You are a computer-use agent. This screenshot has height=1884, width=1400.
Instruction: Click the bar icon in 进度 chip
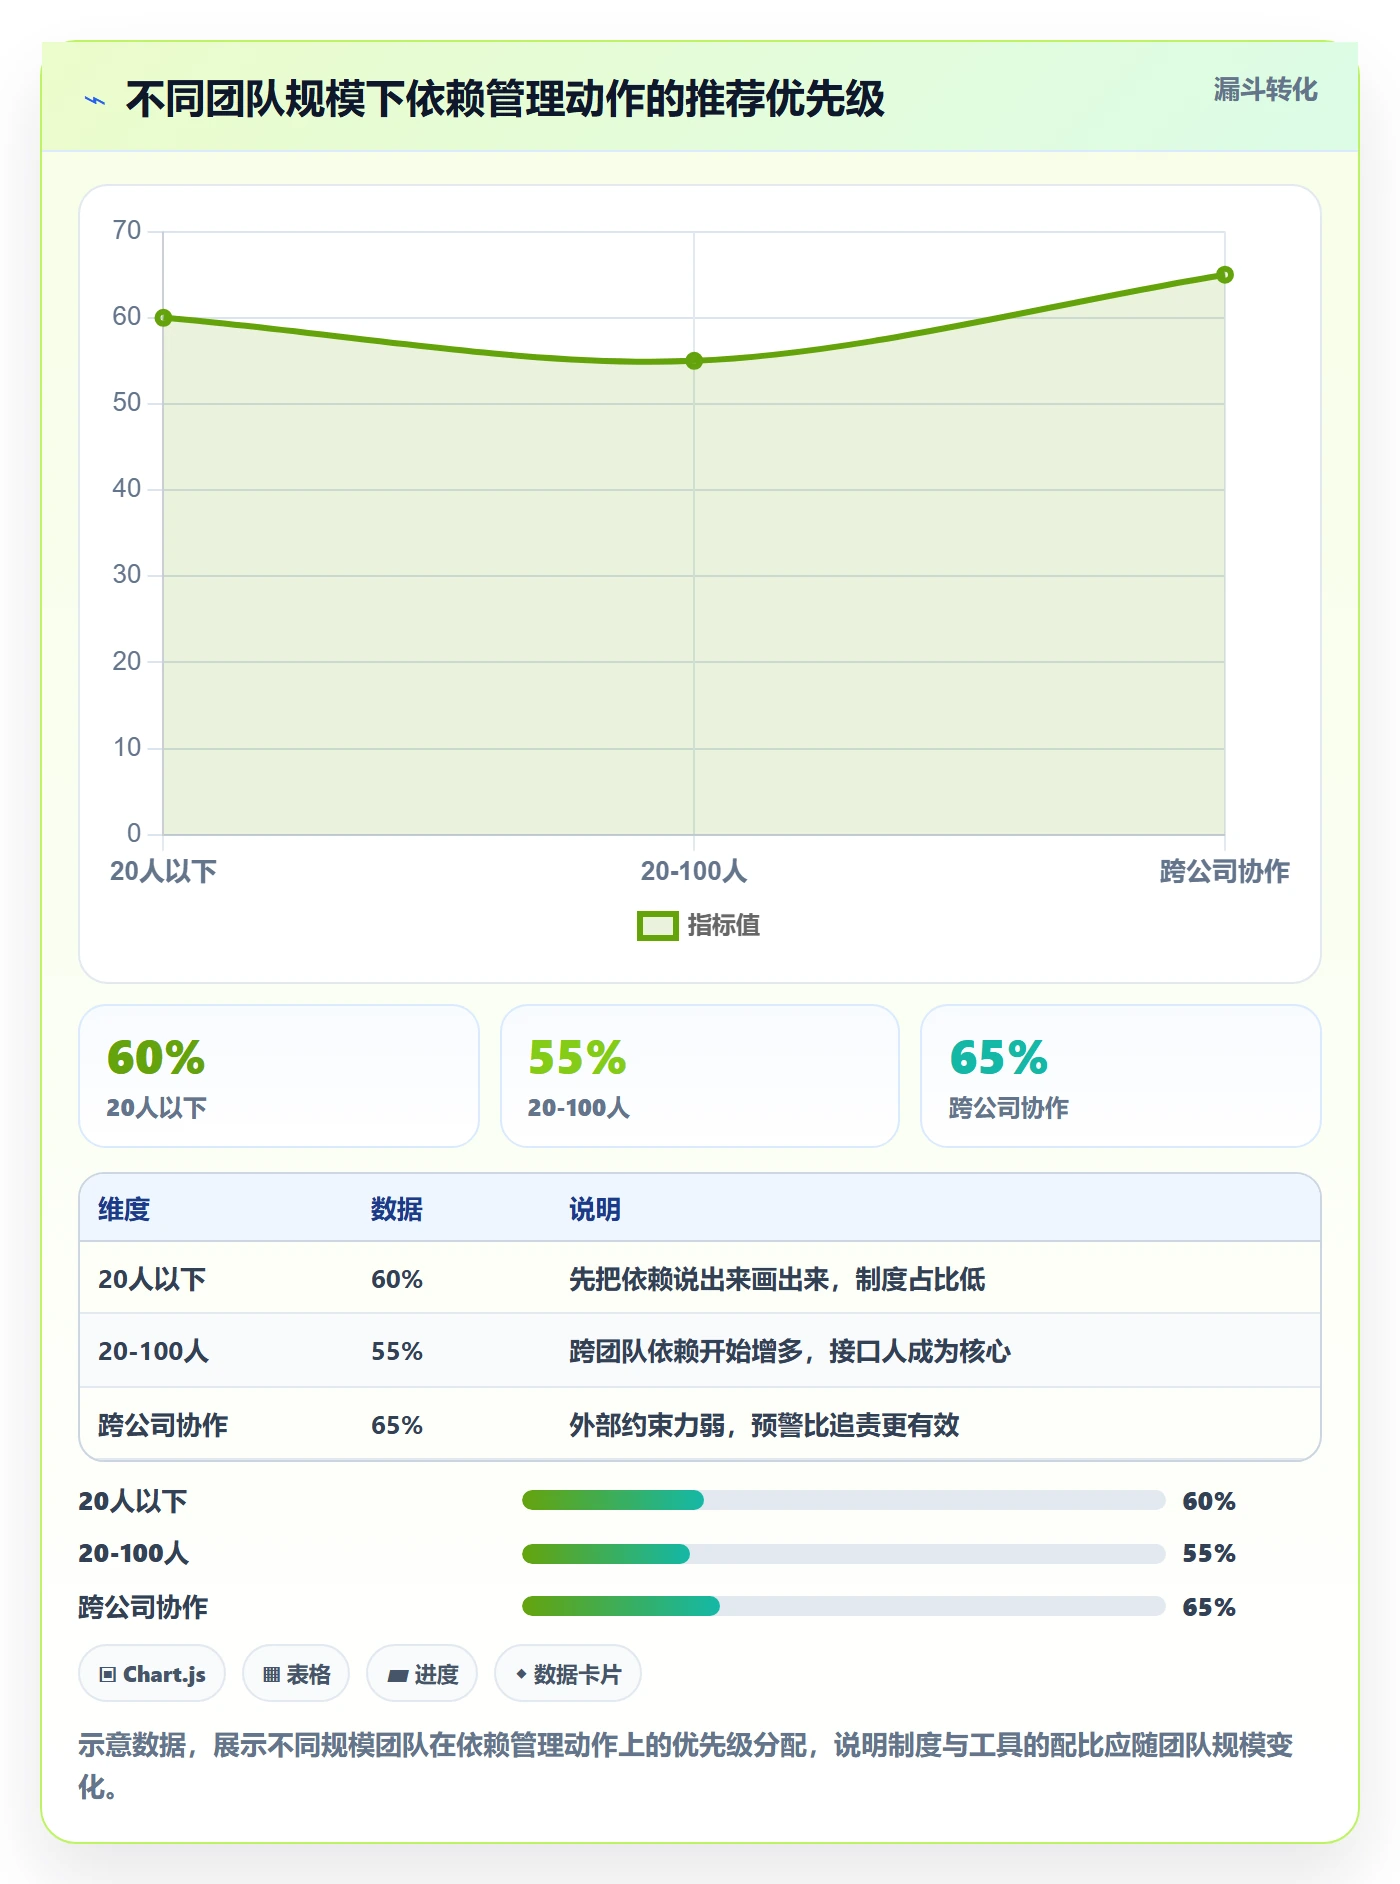tap(398, 1675)
